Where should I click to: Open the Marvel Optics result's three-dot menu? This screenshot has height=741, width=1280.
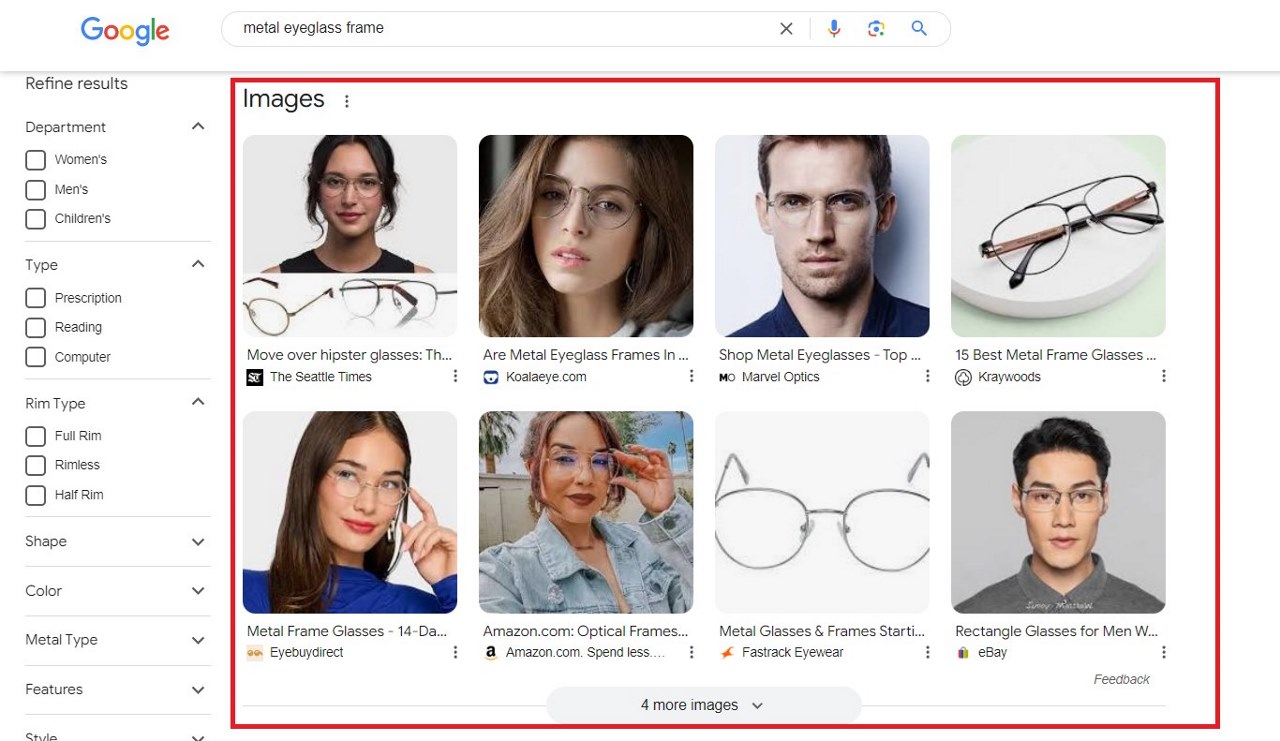point(927,376)
